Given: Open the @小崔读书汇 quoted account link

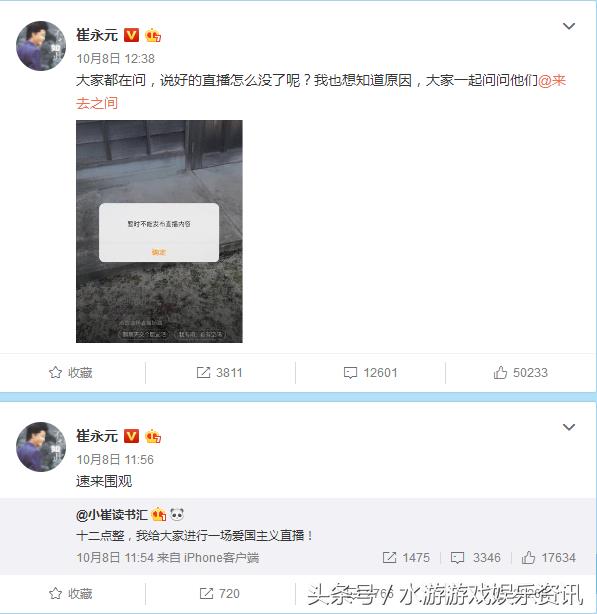Looking at the screenshot, I should (112, 515).
